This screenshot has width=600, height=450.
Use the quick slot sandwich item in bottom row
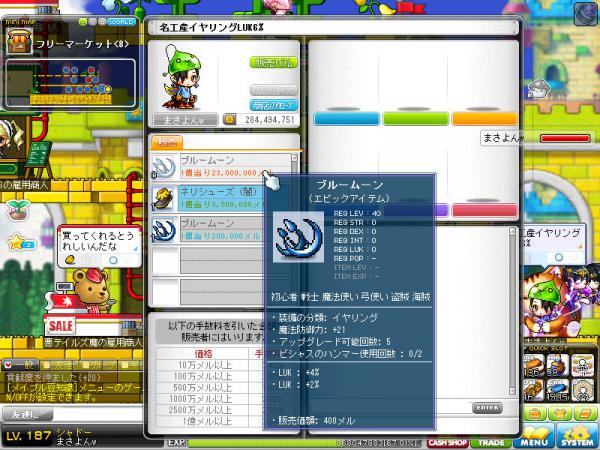click(534, 390)
